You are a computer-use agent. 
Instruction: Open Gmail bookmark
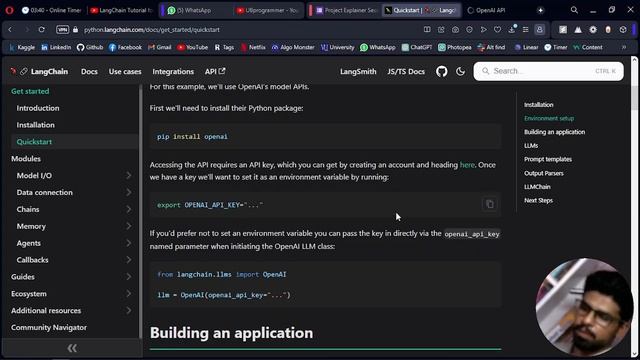(160, 47)
